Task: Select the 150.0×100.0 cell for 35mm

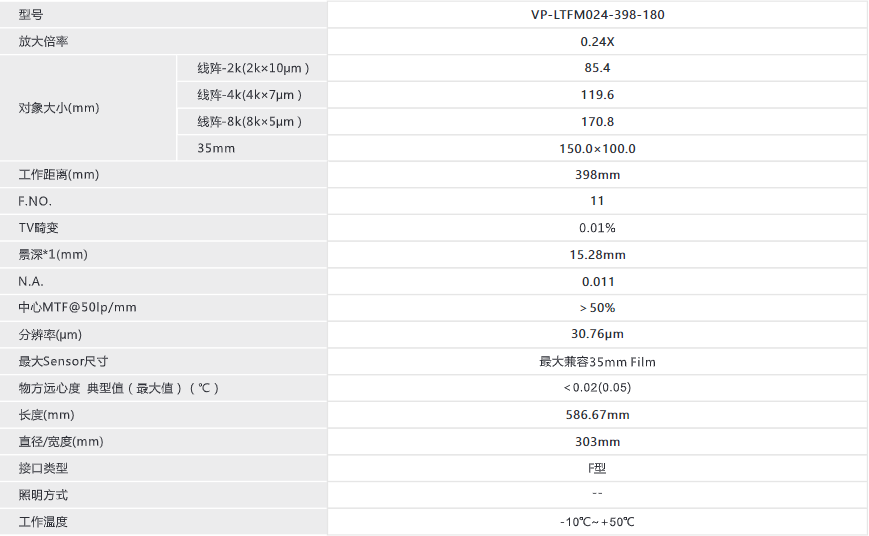Action: [597, 149]
